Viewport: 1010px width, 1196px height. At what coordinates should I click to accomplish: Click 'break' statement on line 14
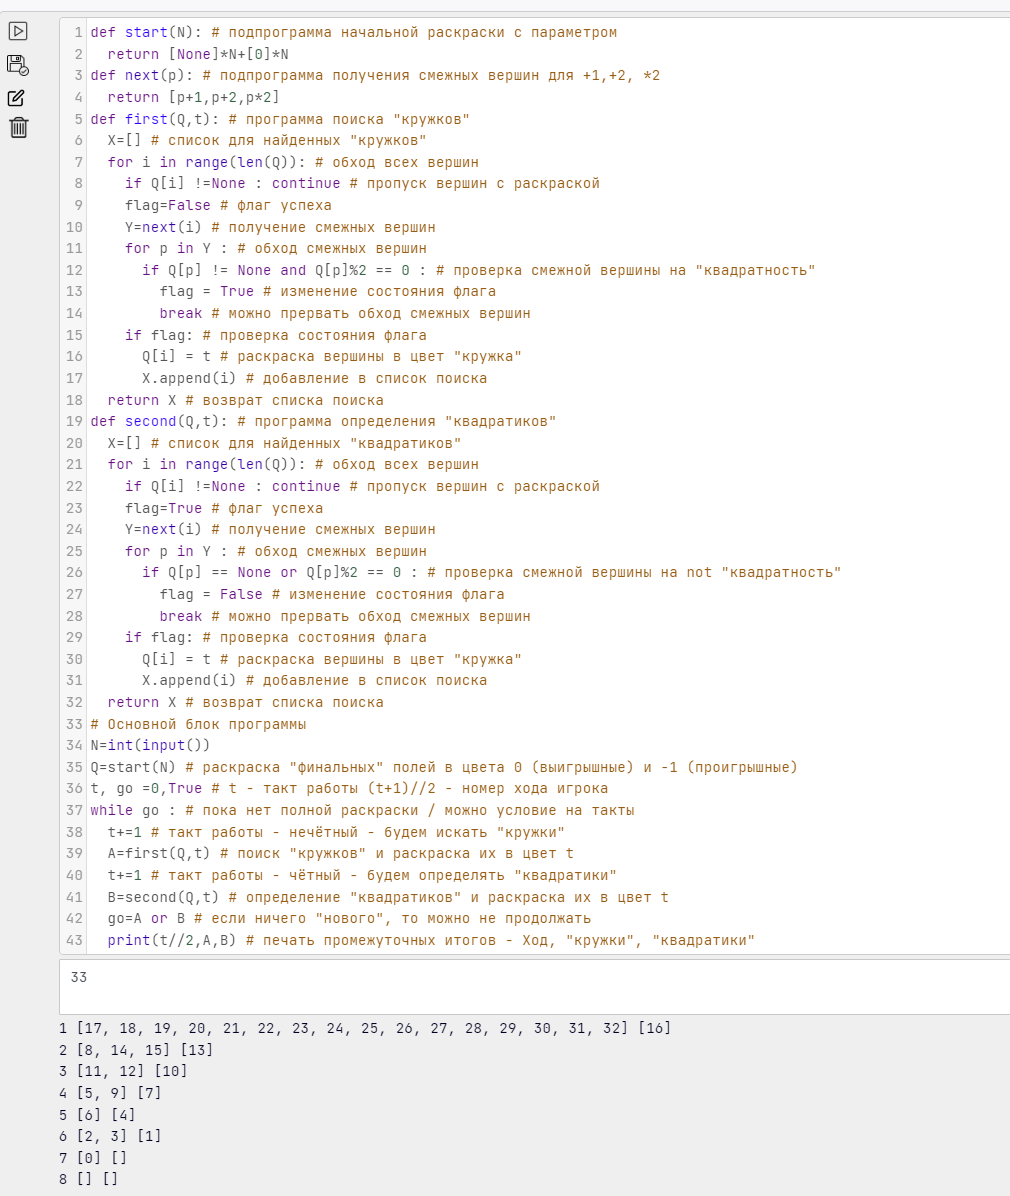coord(181,313)
